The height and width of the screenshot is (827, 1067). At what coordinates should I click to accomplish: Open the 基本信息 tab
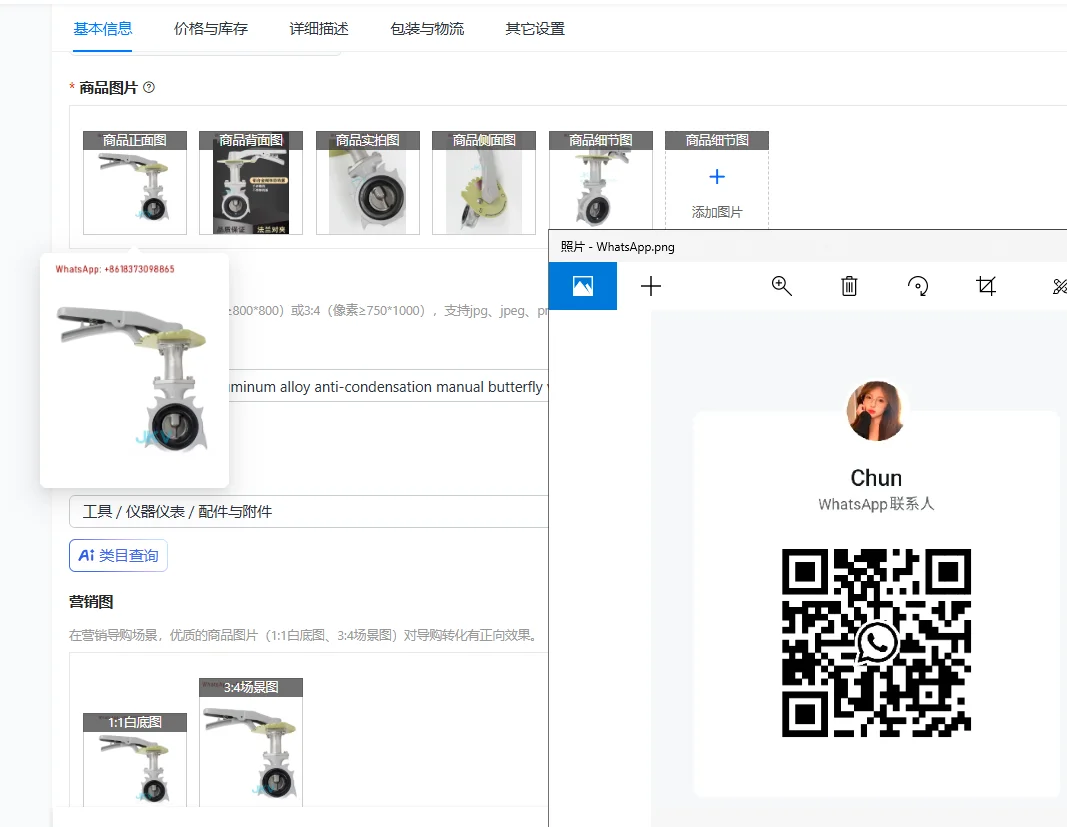[103, 29]
